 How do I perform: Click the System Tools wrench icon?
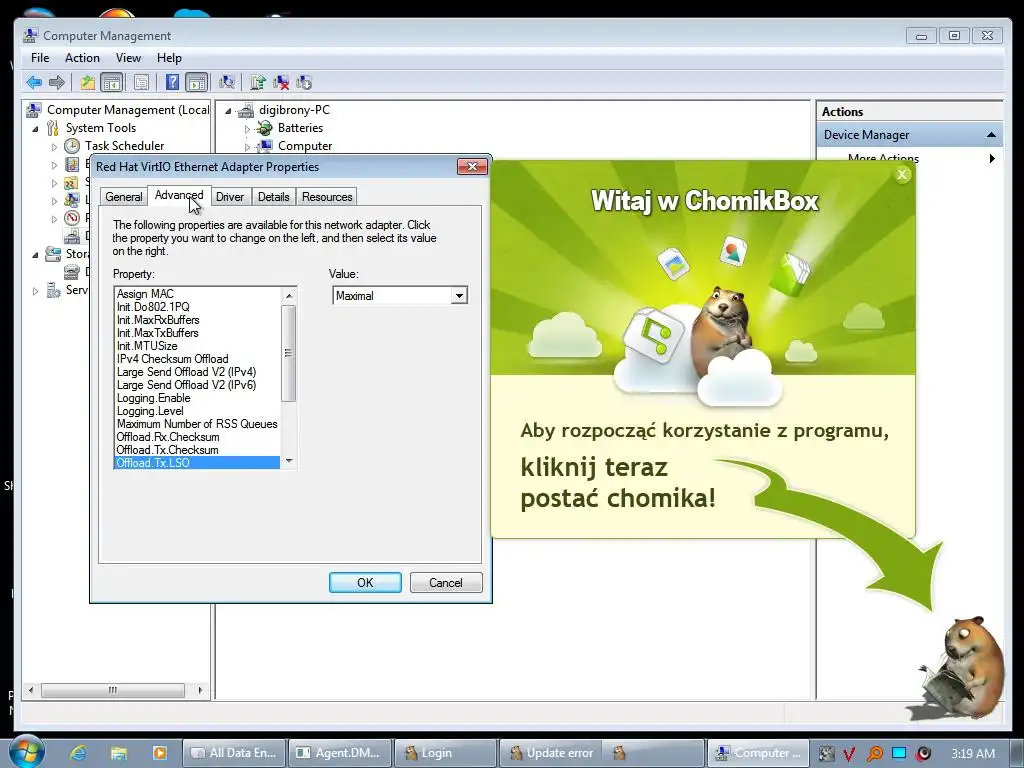click(53, 128)
